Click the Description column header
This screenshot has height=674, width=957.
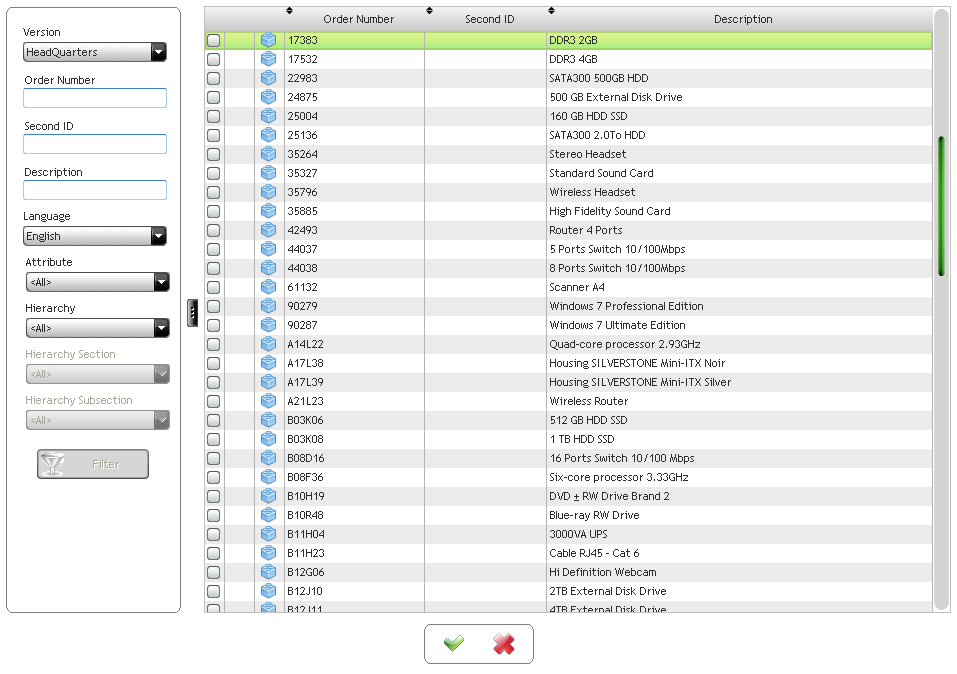[x=742, y=19]
